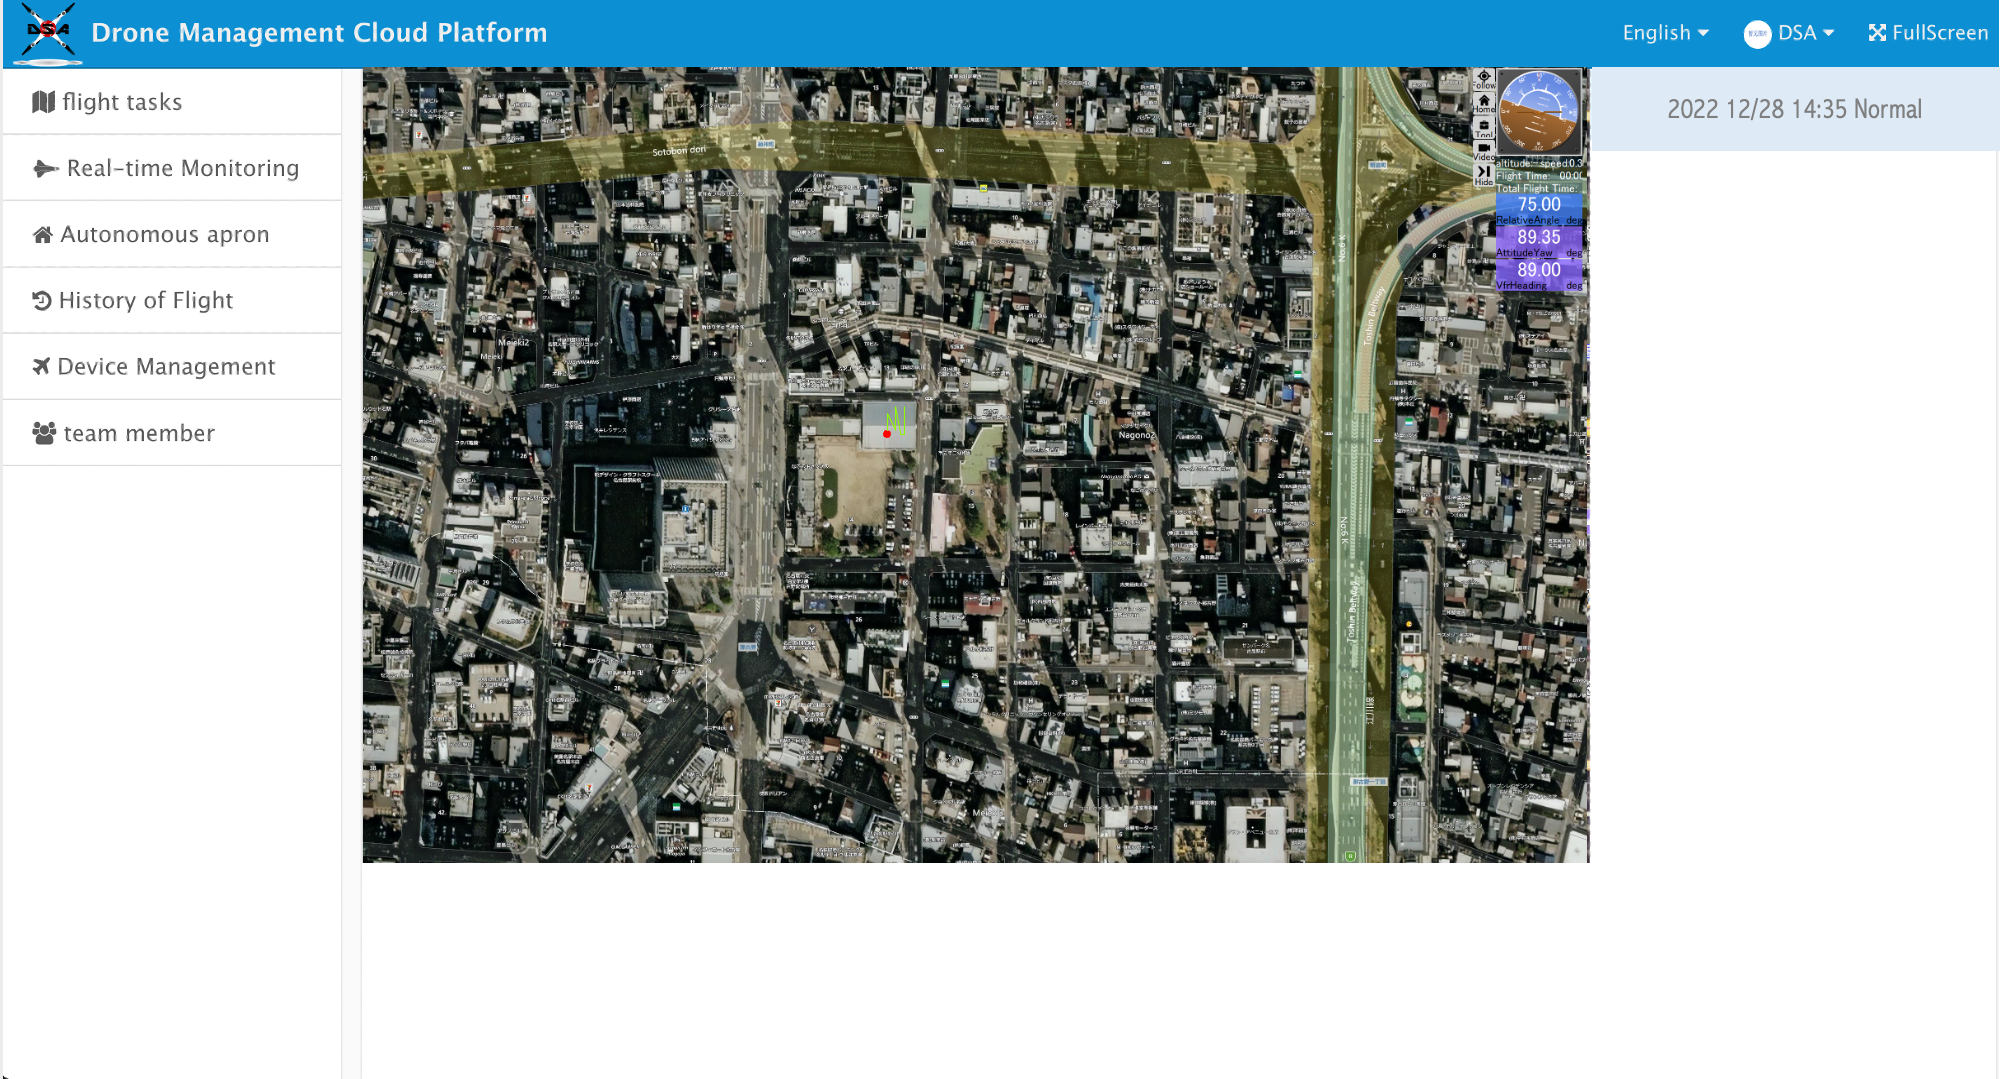
Task: Open History of Flight page
Action: coord(145,300)
